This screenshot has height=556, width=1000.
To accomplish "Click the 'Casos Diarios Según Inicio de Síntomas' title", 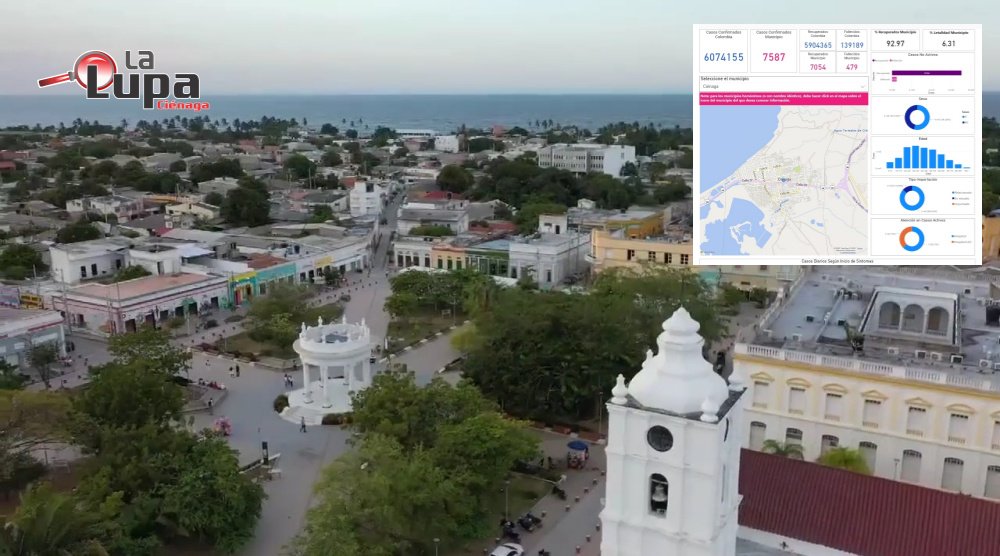I will (836, 259).
